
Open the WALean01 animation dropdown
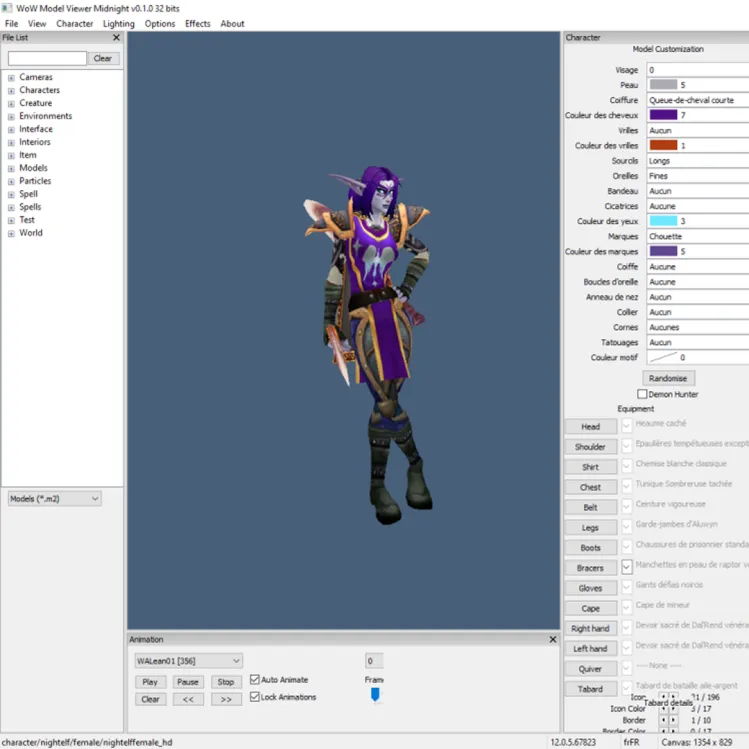[x=188, y=661]
